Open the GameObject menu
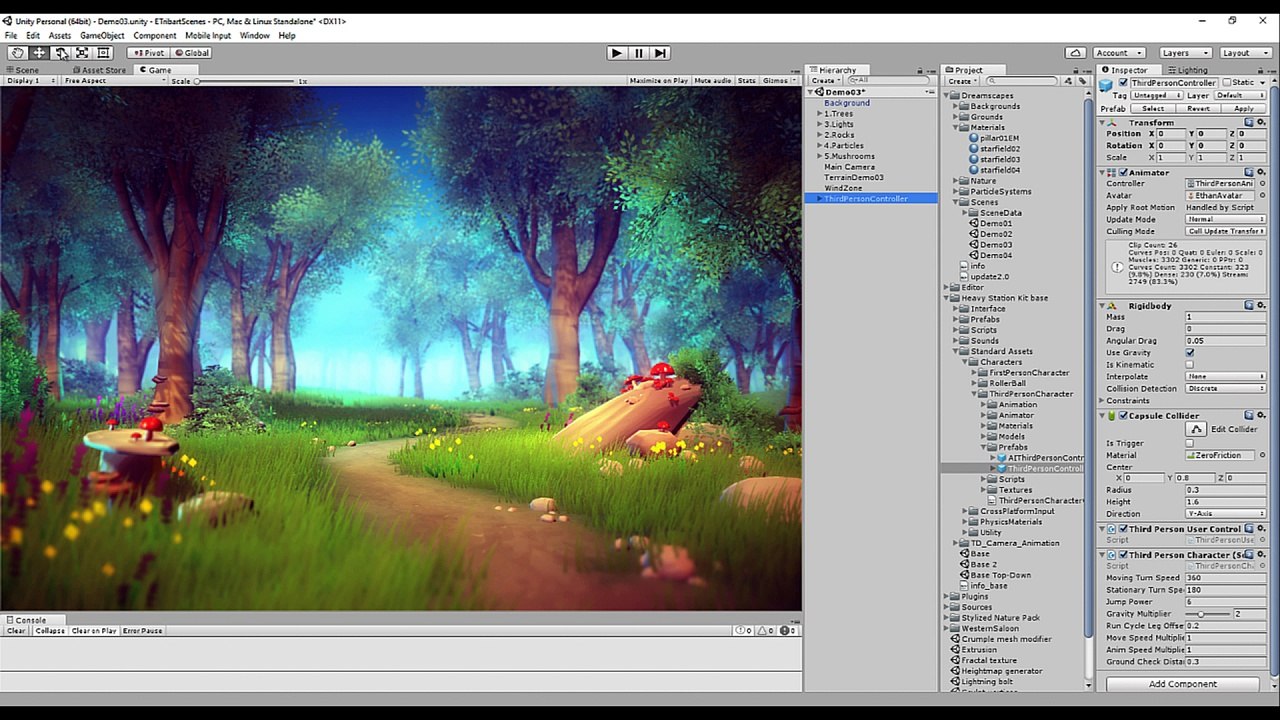 102,36
